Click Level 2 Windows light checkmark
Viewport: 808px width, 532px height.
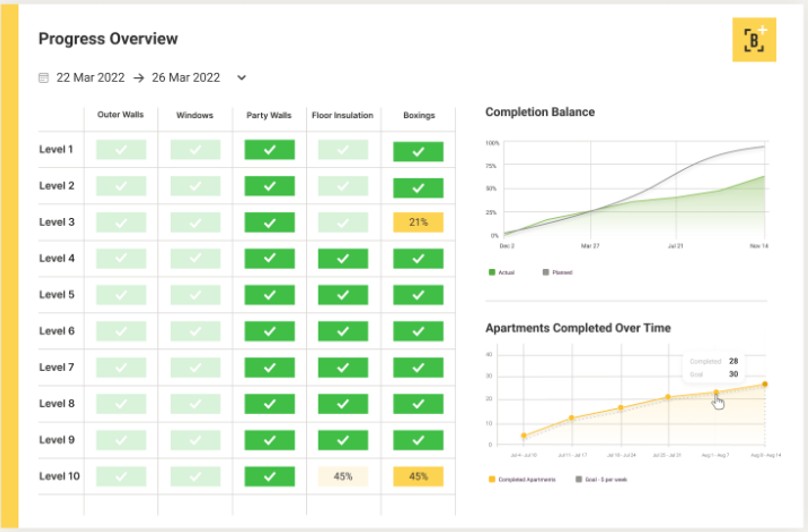pyautogui.click(x=195, y=186)
